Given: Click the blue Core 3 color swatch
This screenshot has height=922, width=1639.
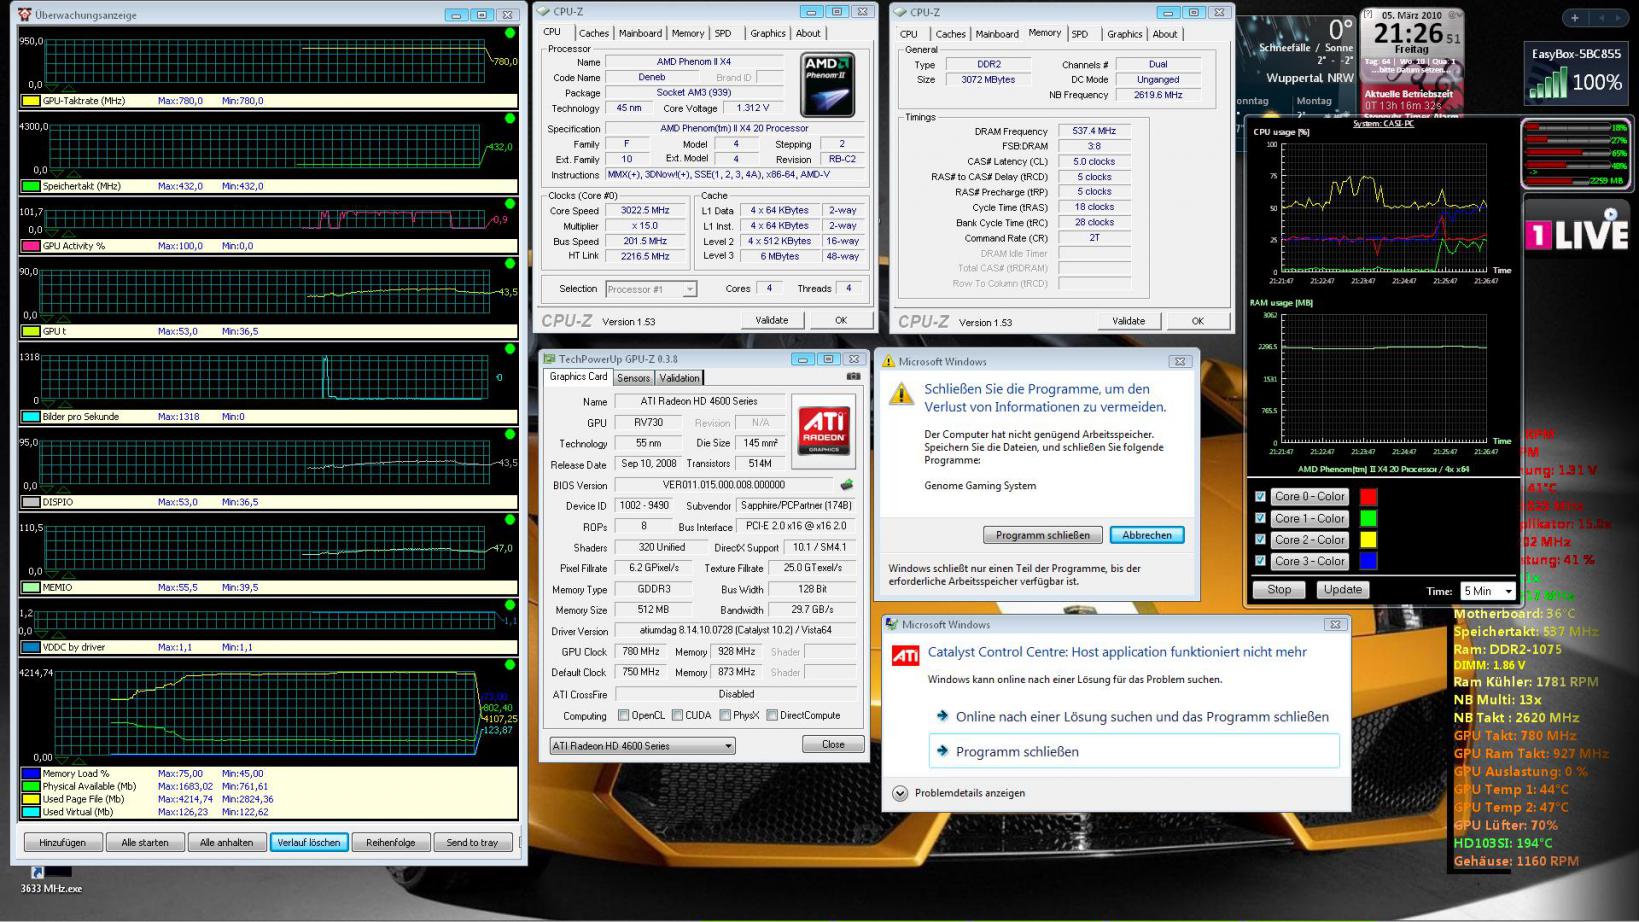Looking at the screenshot, I should tap(1368, 561).
